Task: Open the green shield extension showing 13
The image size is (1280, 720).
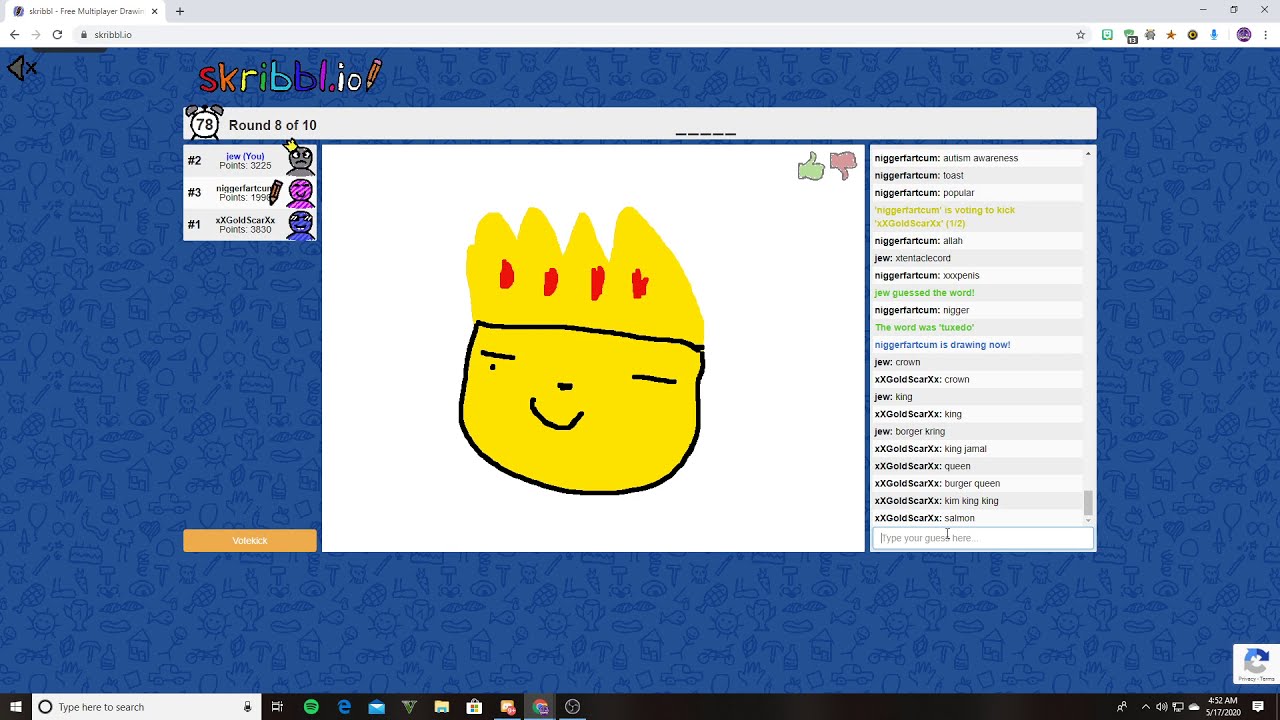Action: click(x=1130, y=35)
